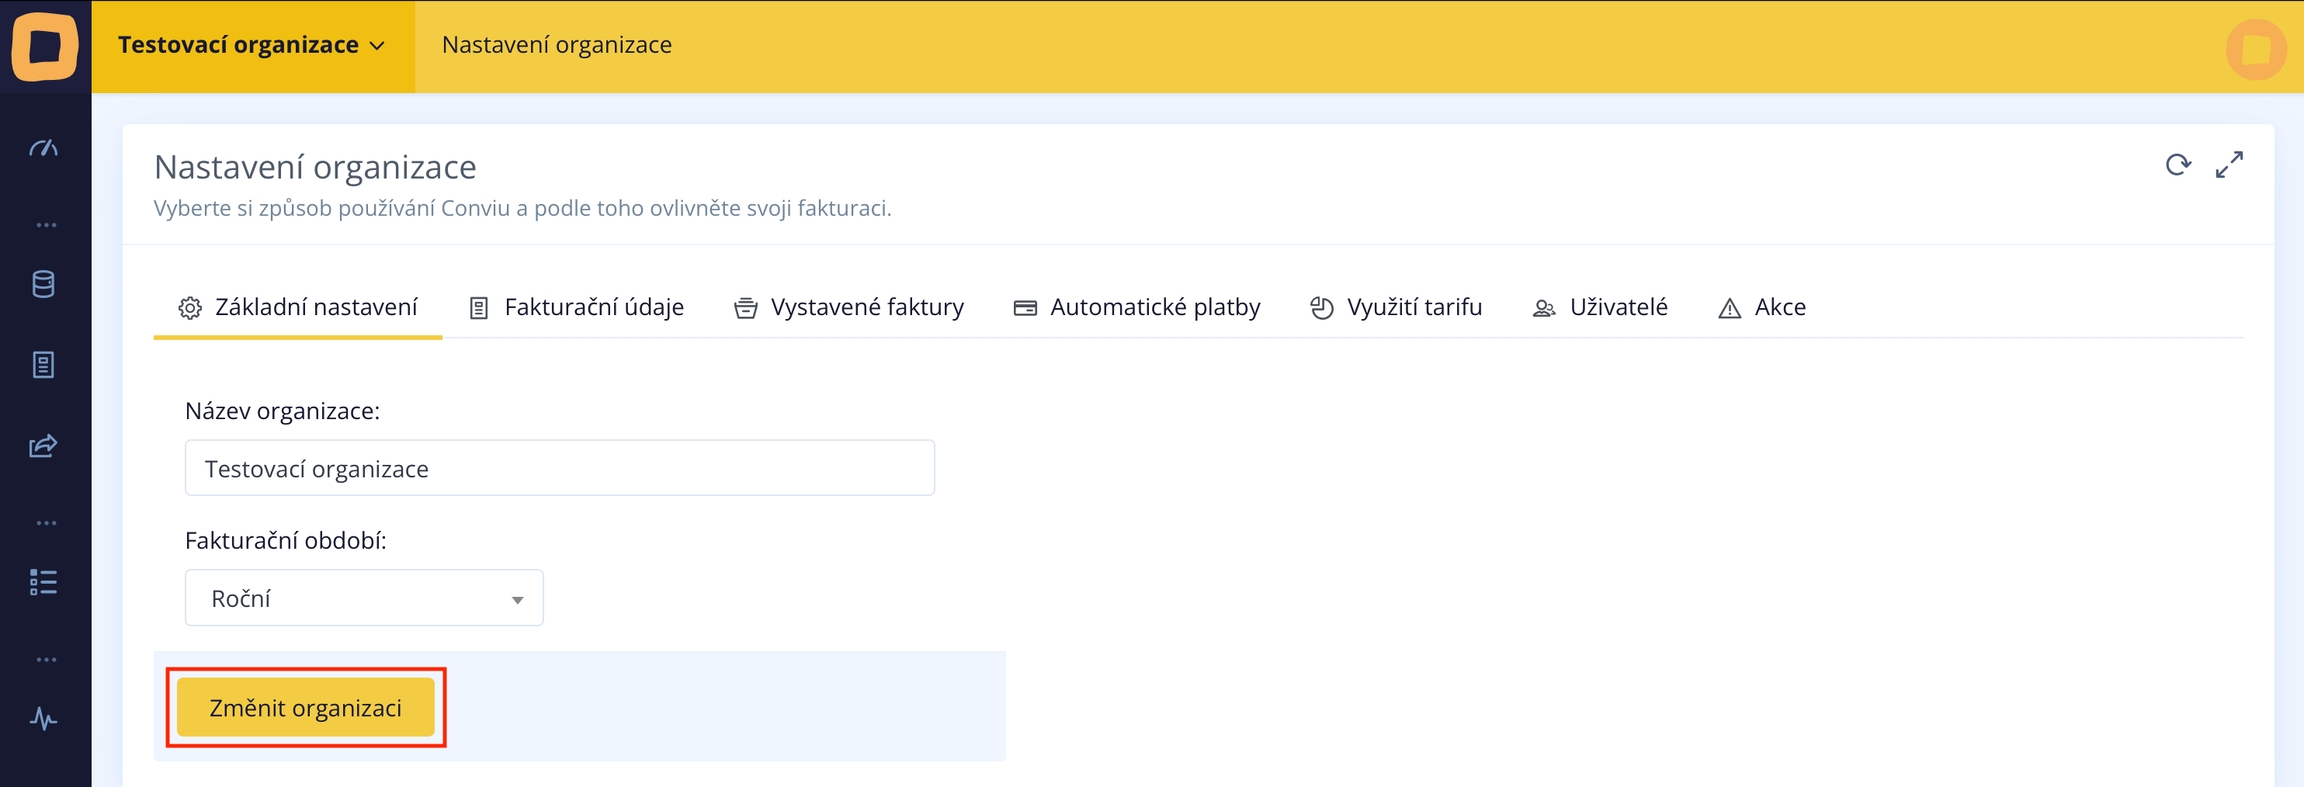This screenshot has height=787, width=2304.
Task: Open the database icon in the sidebar
Action: [x=44, y=284]
